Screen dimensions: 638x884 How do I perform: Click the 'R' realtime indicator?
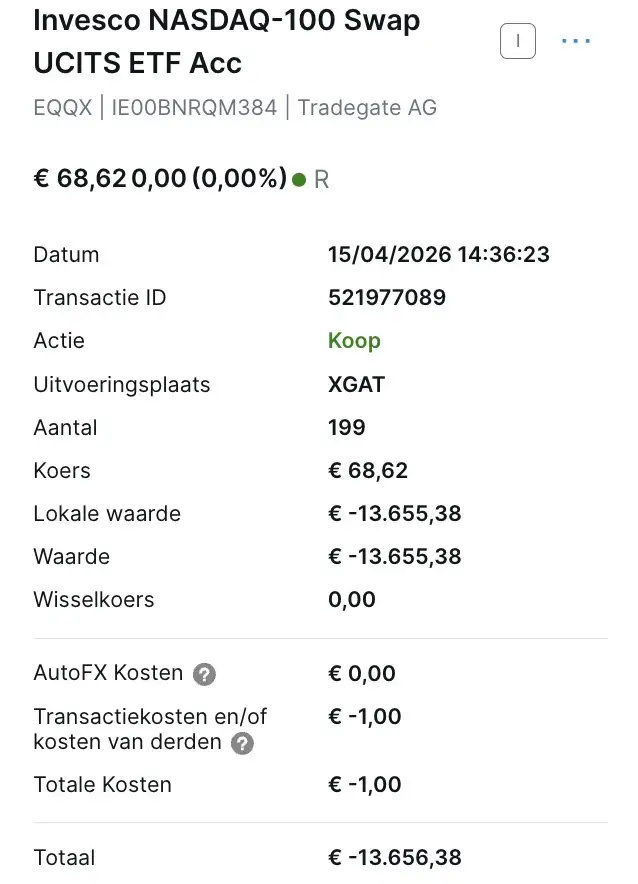321,180
